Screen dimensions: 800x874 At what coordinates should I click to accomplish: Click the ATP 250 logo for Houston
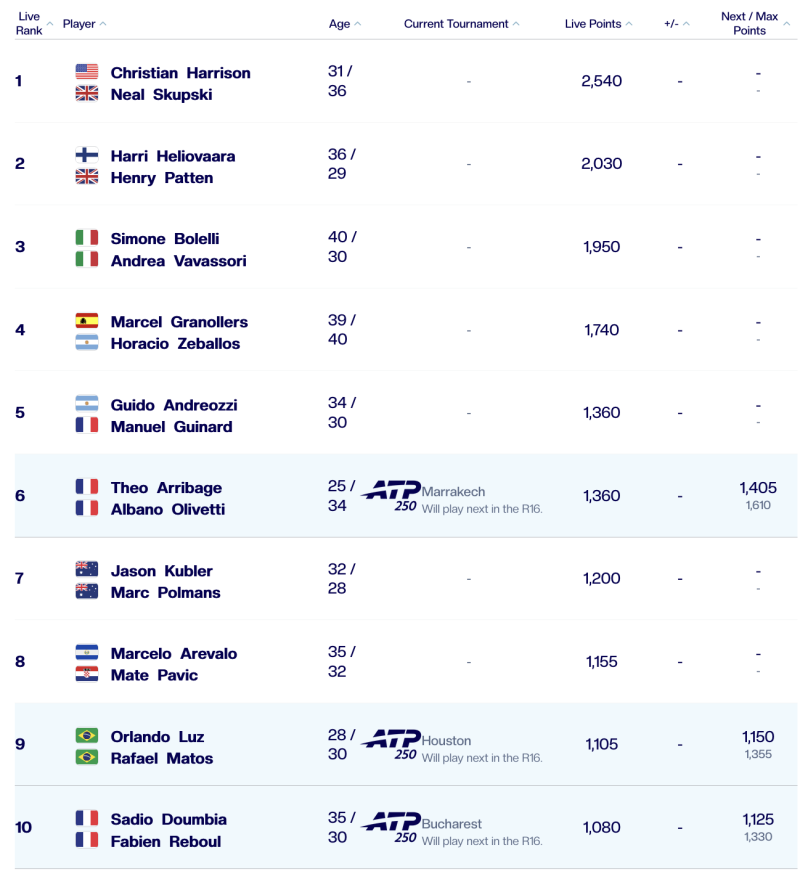pos(390,744)
